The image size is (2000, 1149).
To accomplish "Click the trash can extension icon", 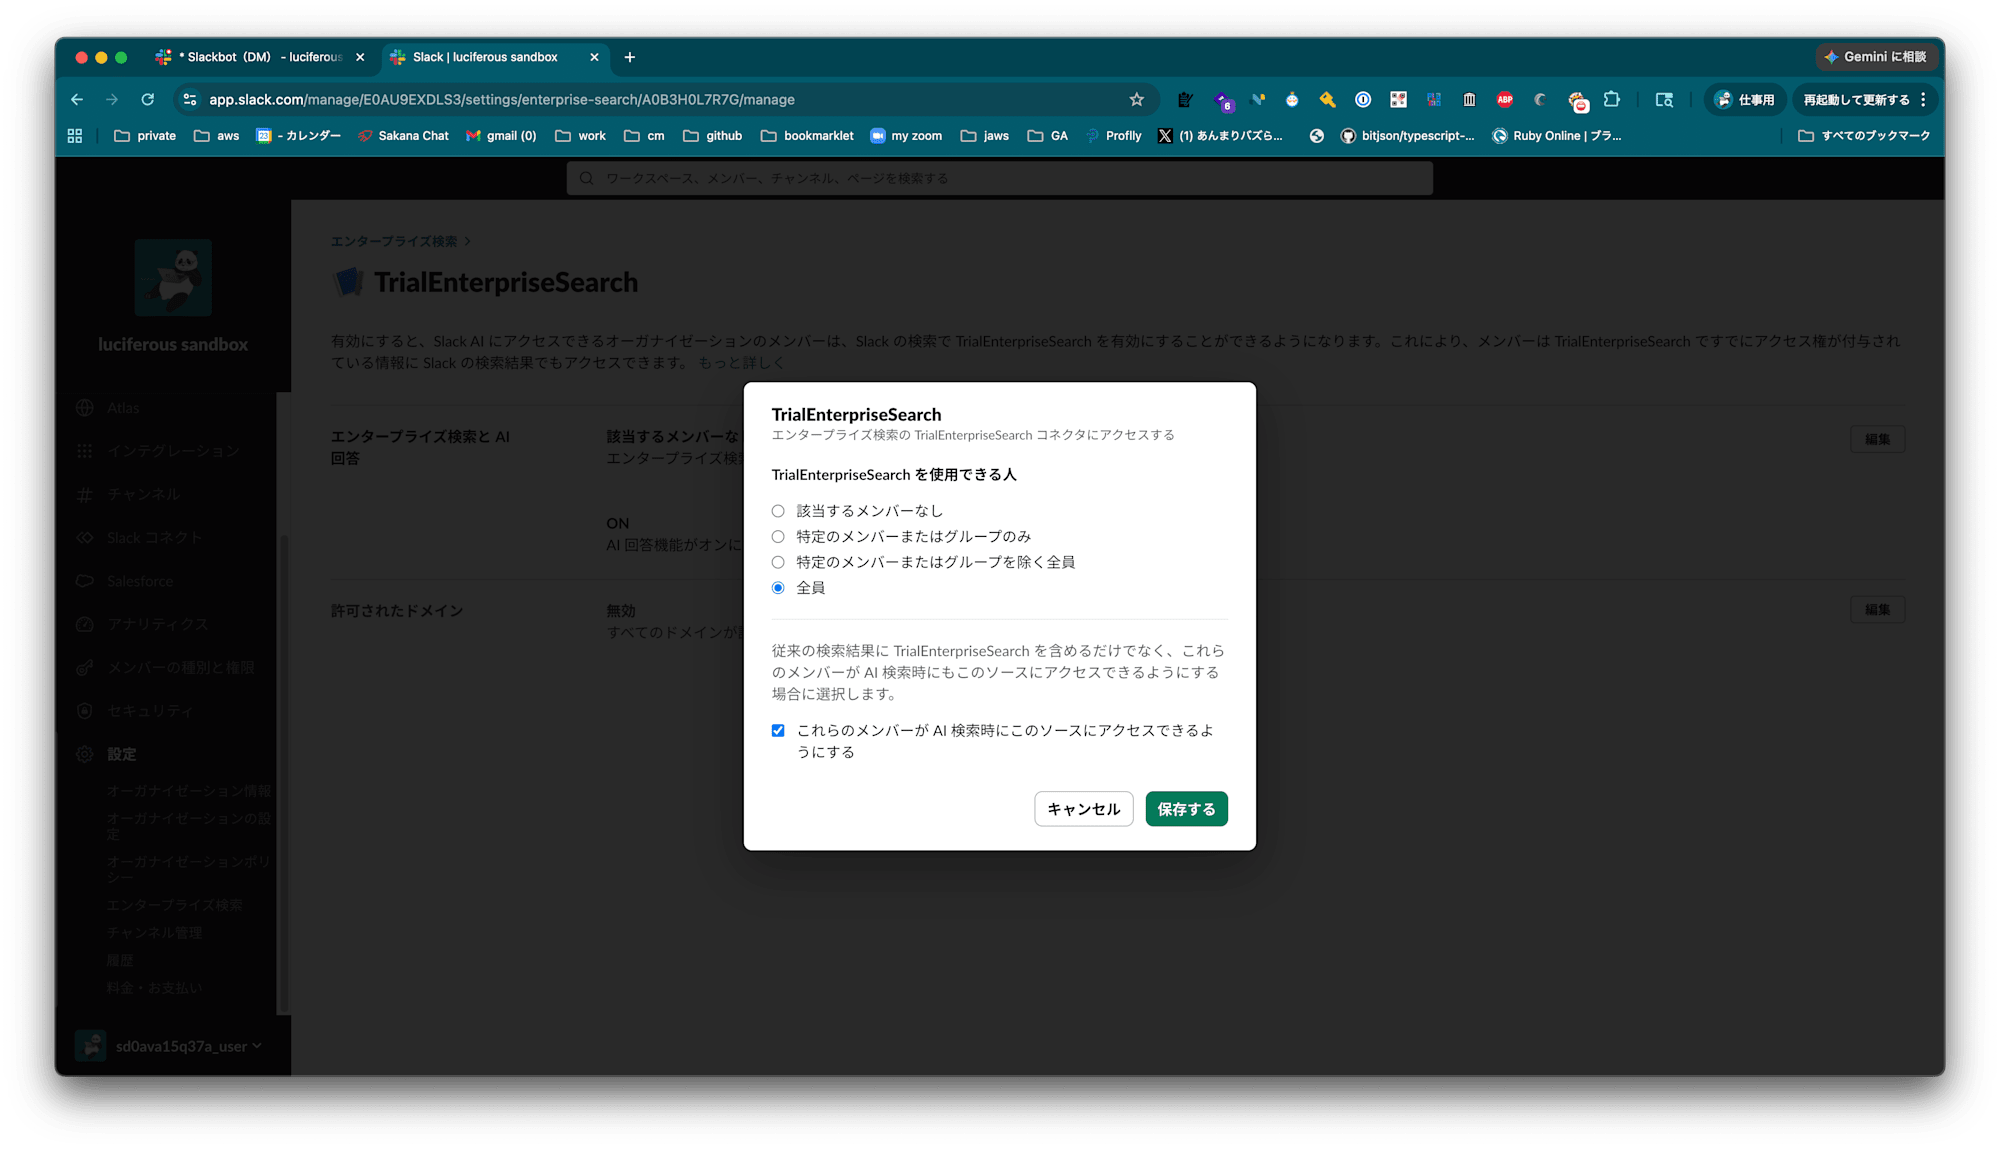I will tap(1469, 100).
